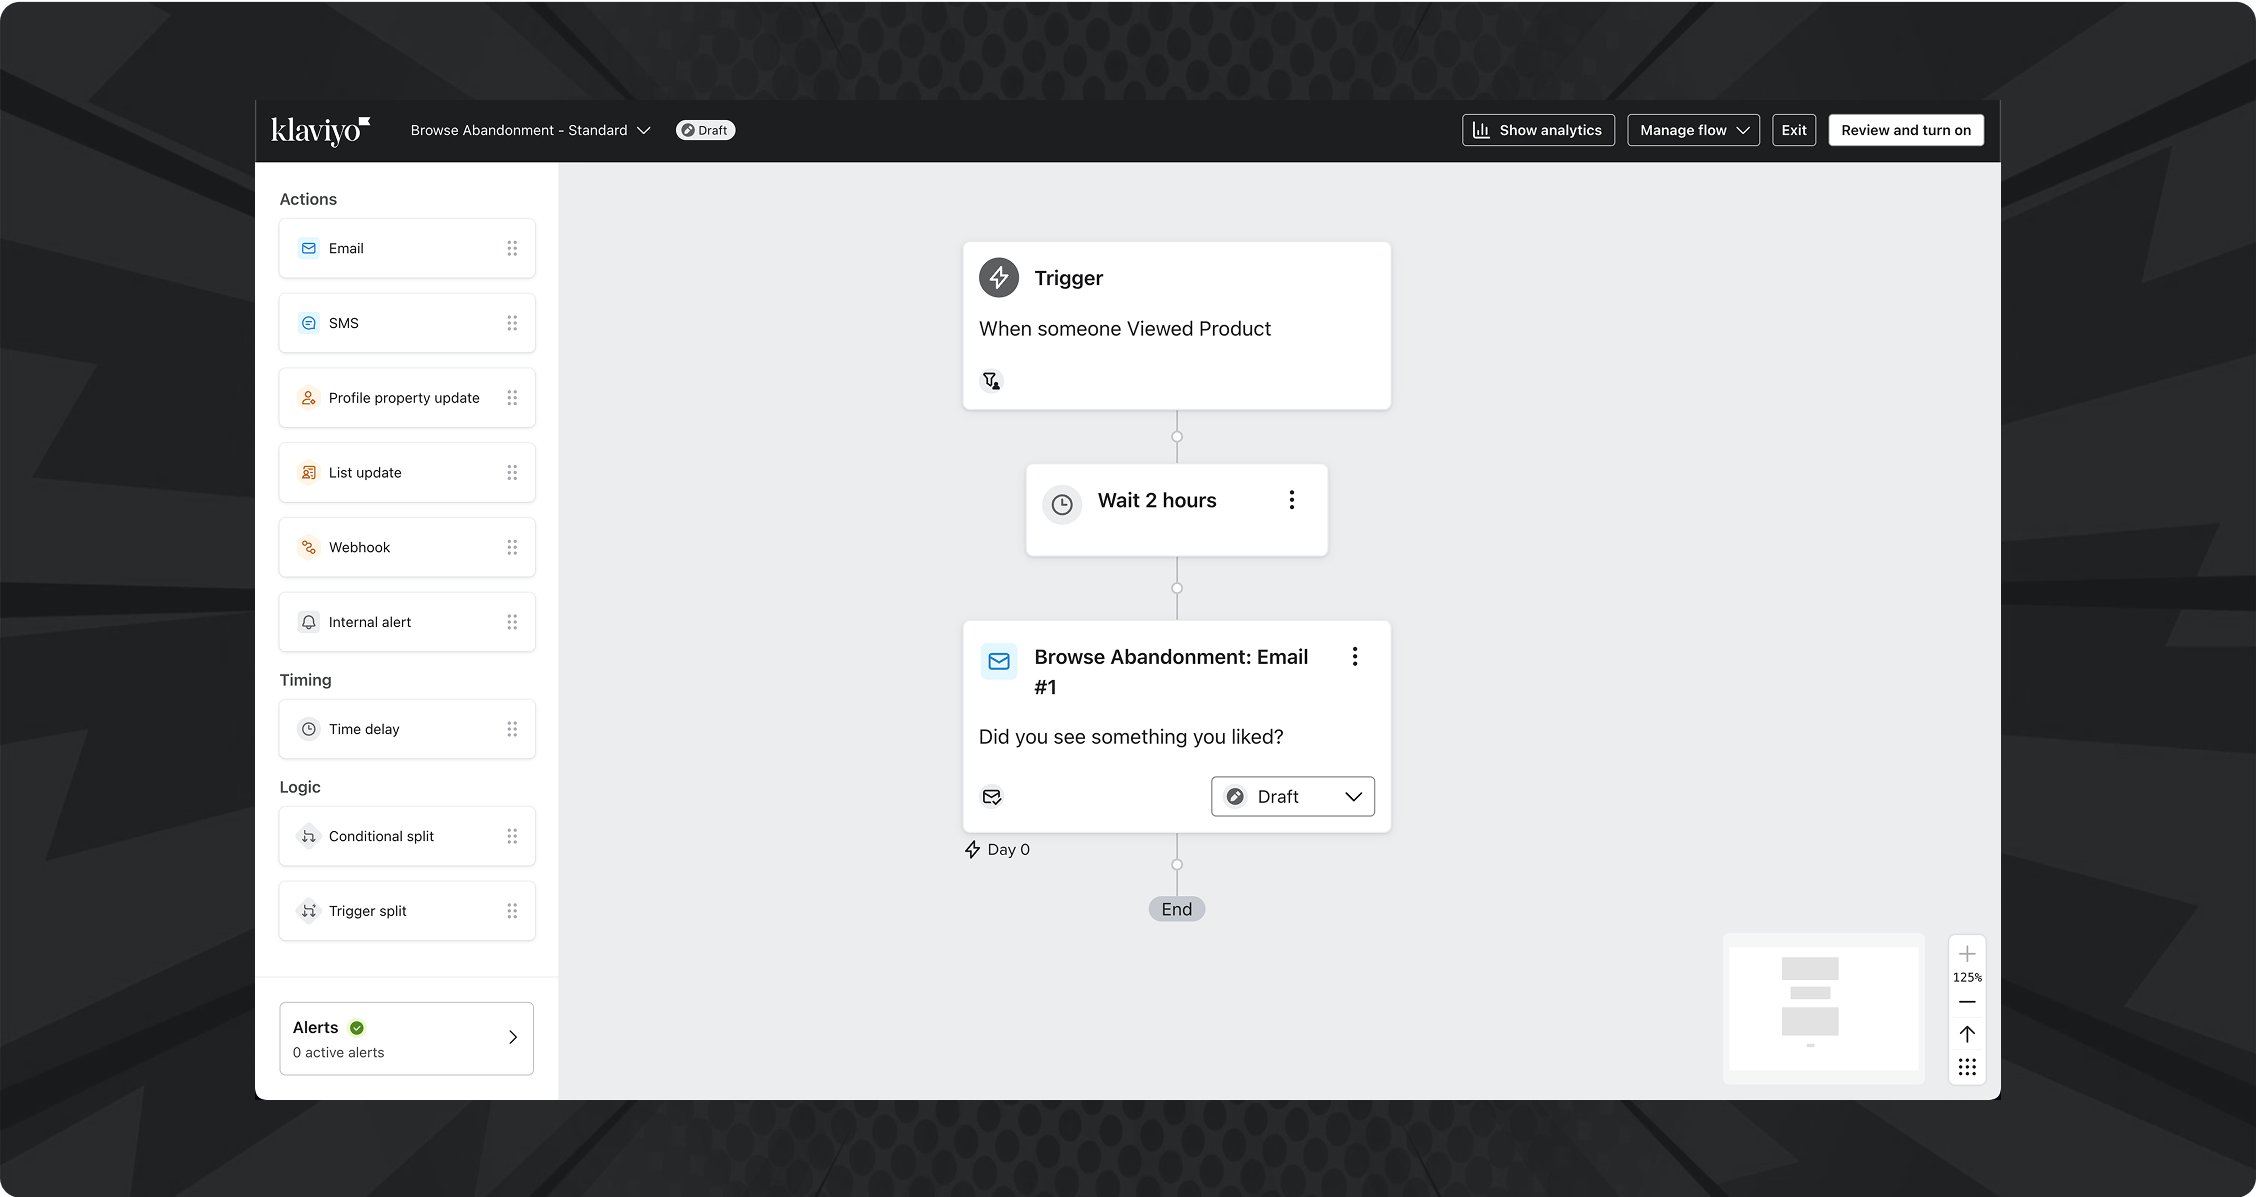The width and height of the screenshot is (2256, 1197).
Task: Toggle grid dots icon in zoom controls
Action: click(1966, 1067)
